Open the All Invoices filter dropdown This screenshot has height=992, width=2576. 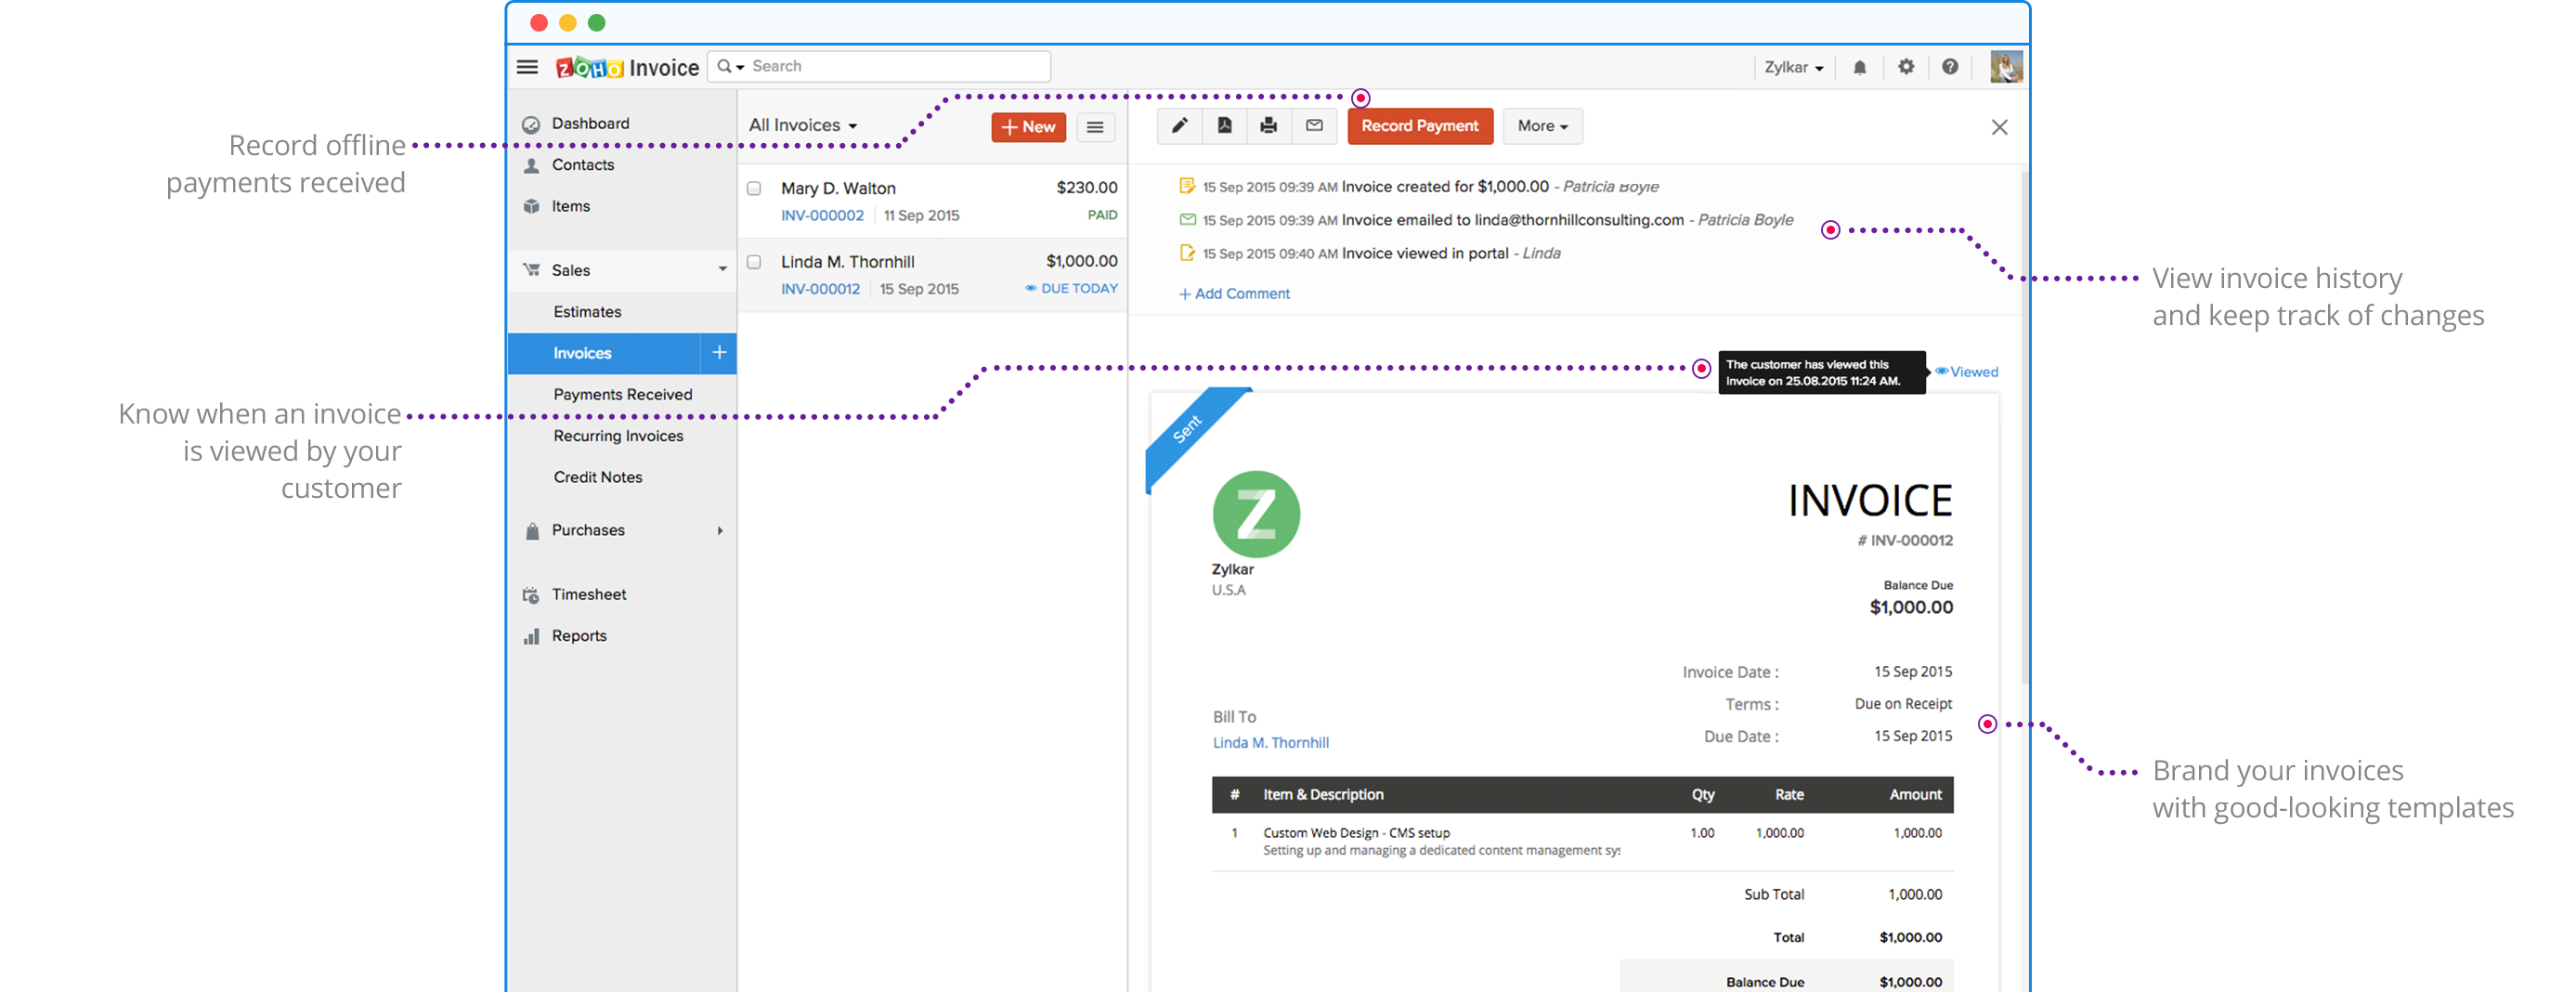[x=803, y=126]
